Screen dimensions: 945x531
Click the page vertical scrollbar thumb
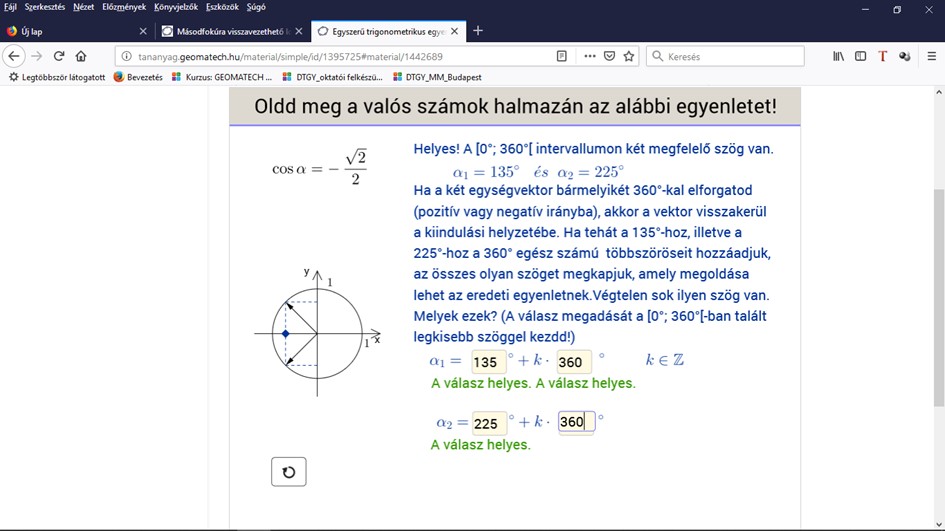[938, 298]
